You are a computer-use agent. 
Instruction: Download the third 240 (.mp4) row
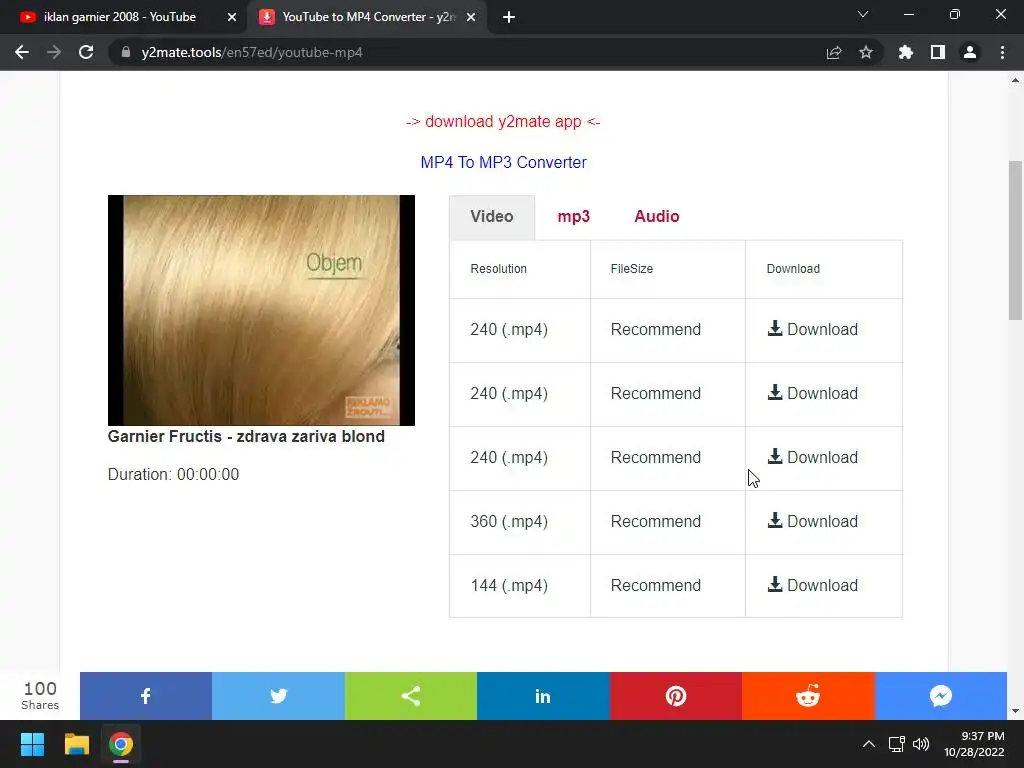[812, 457]
